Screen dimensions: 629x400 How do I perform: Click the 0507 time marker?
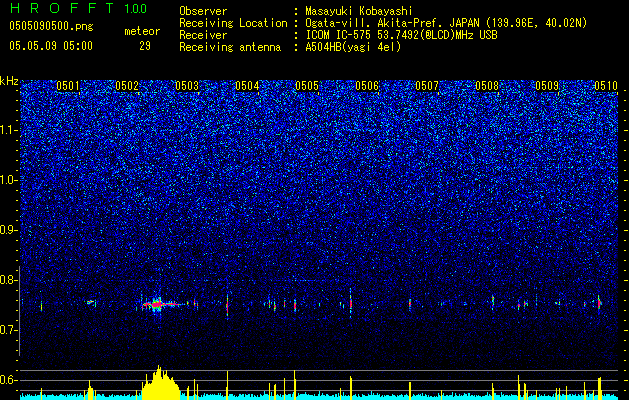click(427, 85)
